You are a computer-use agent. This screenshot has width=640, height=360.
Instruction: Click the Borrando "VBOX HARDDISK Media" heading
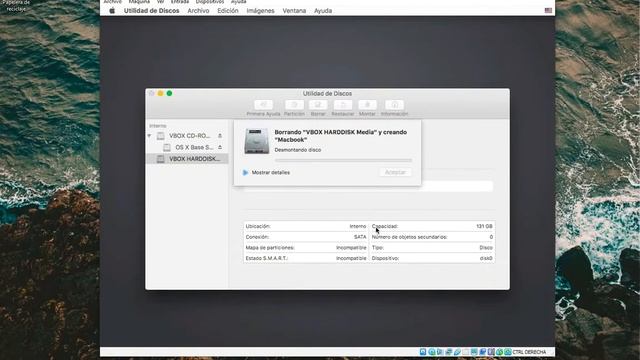point(340,136)
